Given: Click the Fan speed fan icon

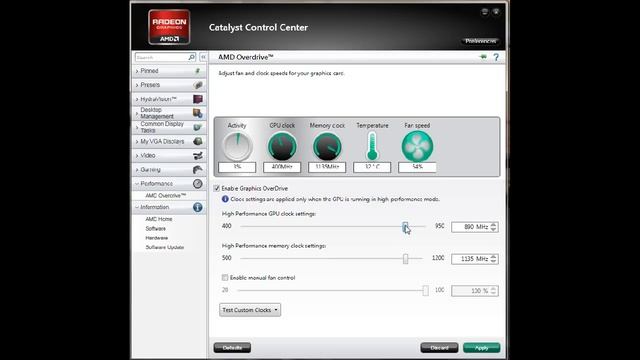Looking at the screenshot, I should pyautogui.click(x=417, y=146).
